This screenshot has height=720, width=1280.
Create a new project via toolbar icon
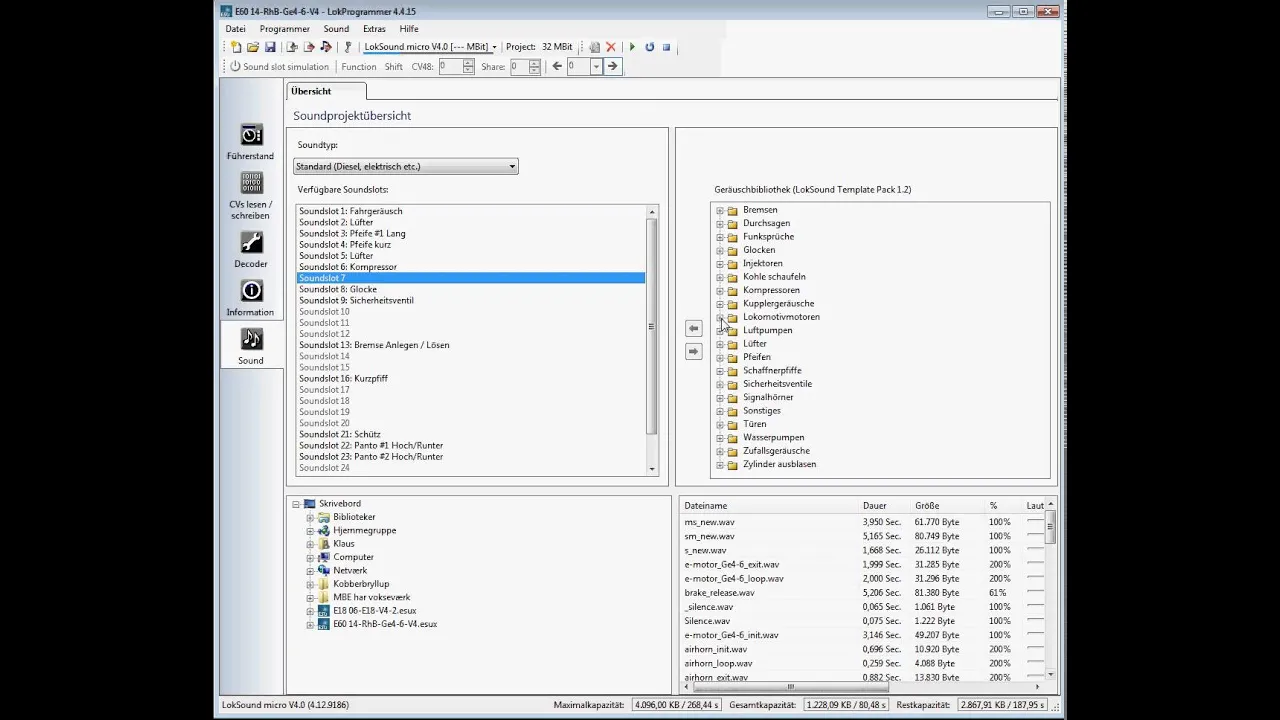click(x=236, y=47)
